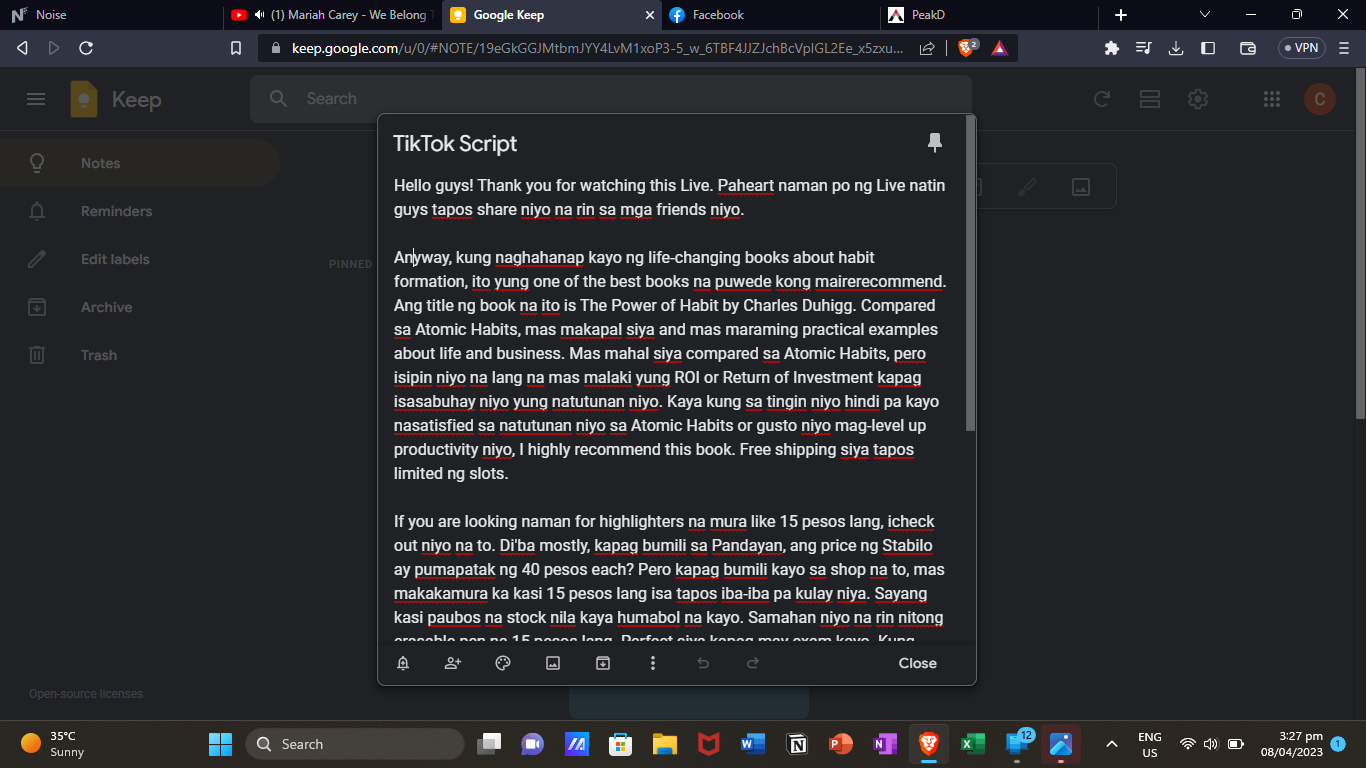Open the Windows Start menu
1366x768 pixels.
pos(220,744)
